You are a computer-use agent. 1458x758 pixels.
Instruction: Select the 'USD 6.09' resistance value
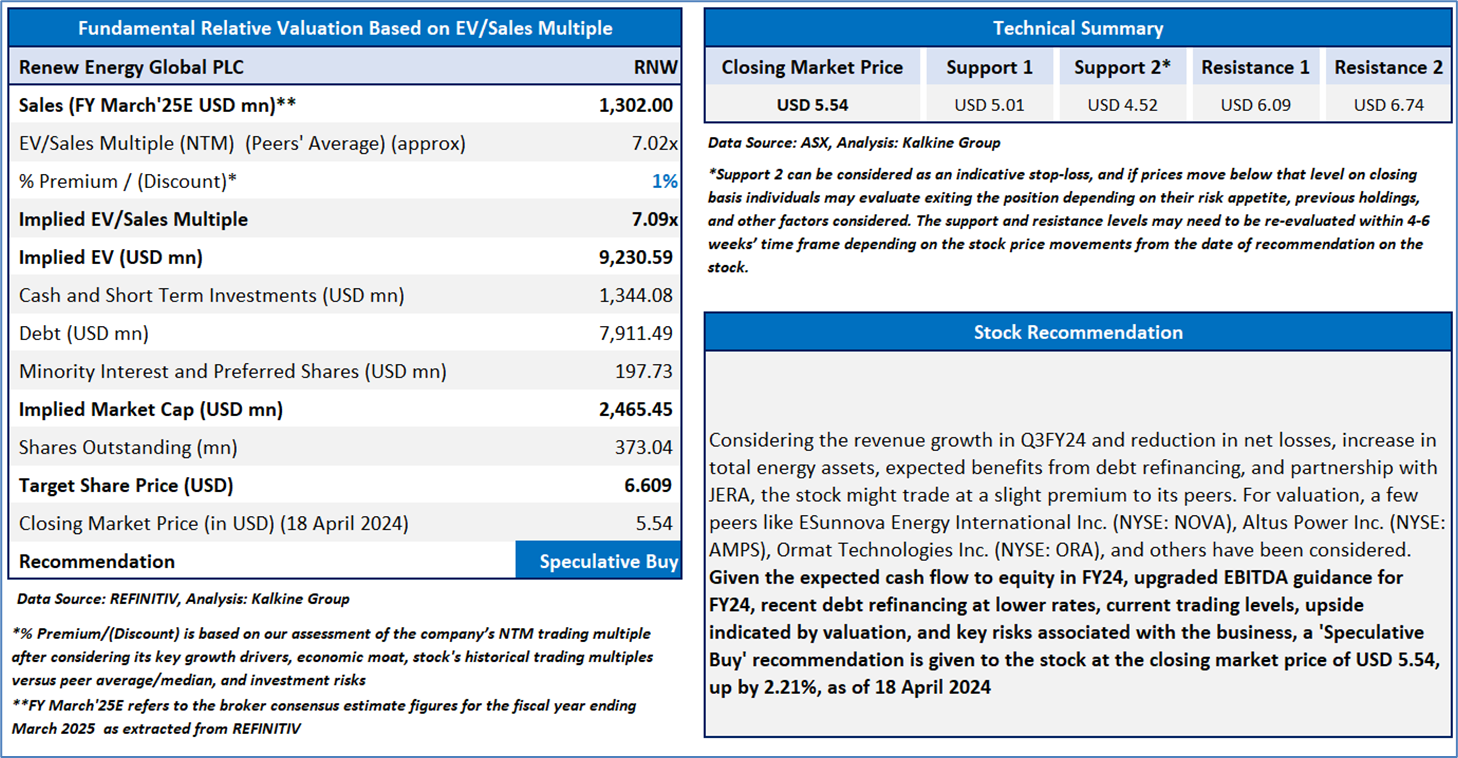point(1255,105)
